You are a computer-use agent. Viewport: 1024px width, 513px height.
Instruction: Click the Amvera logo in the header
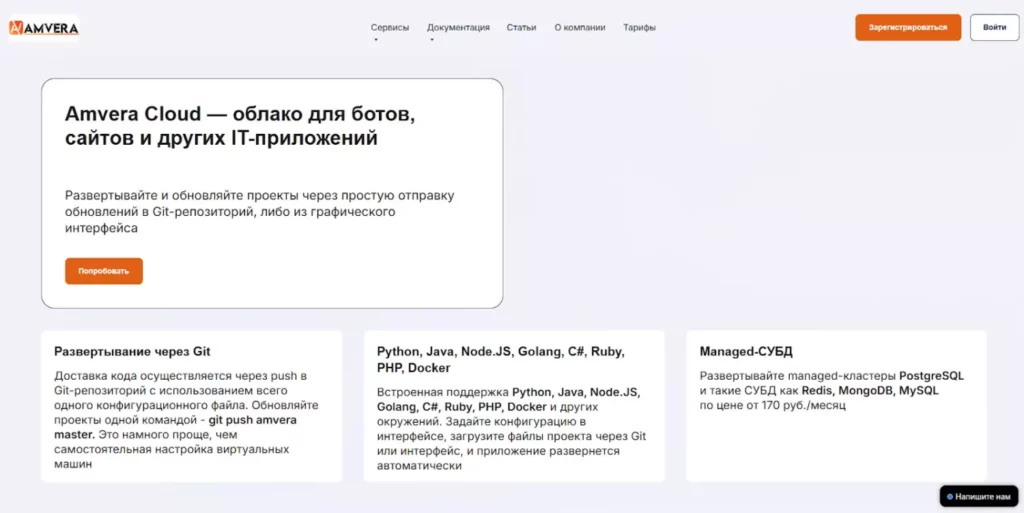(43, 28)
